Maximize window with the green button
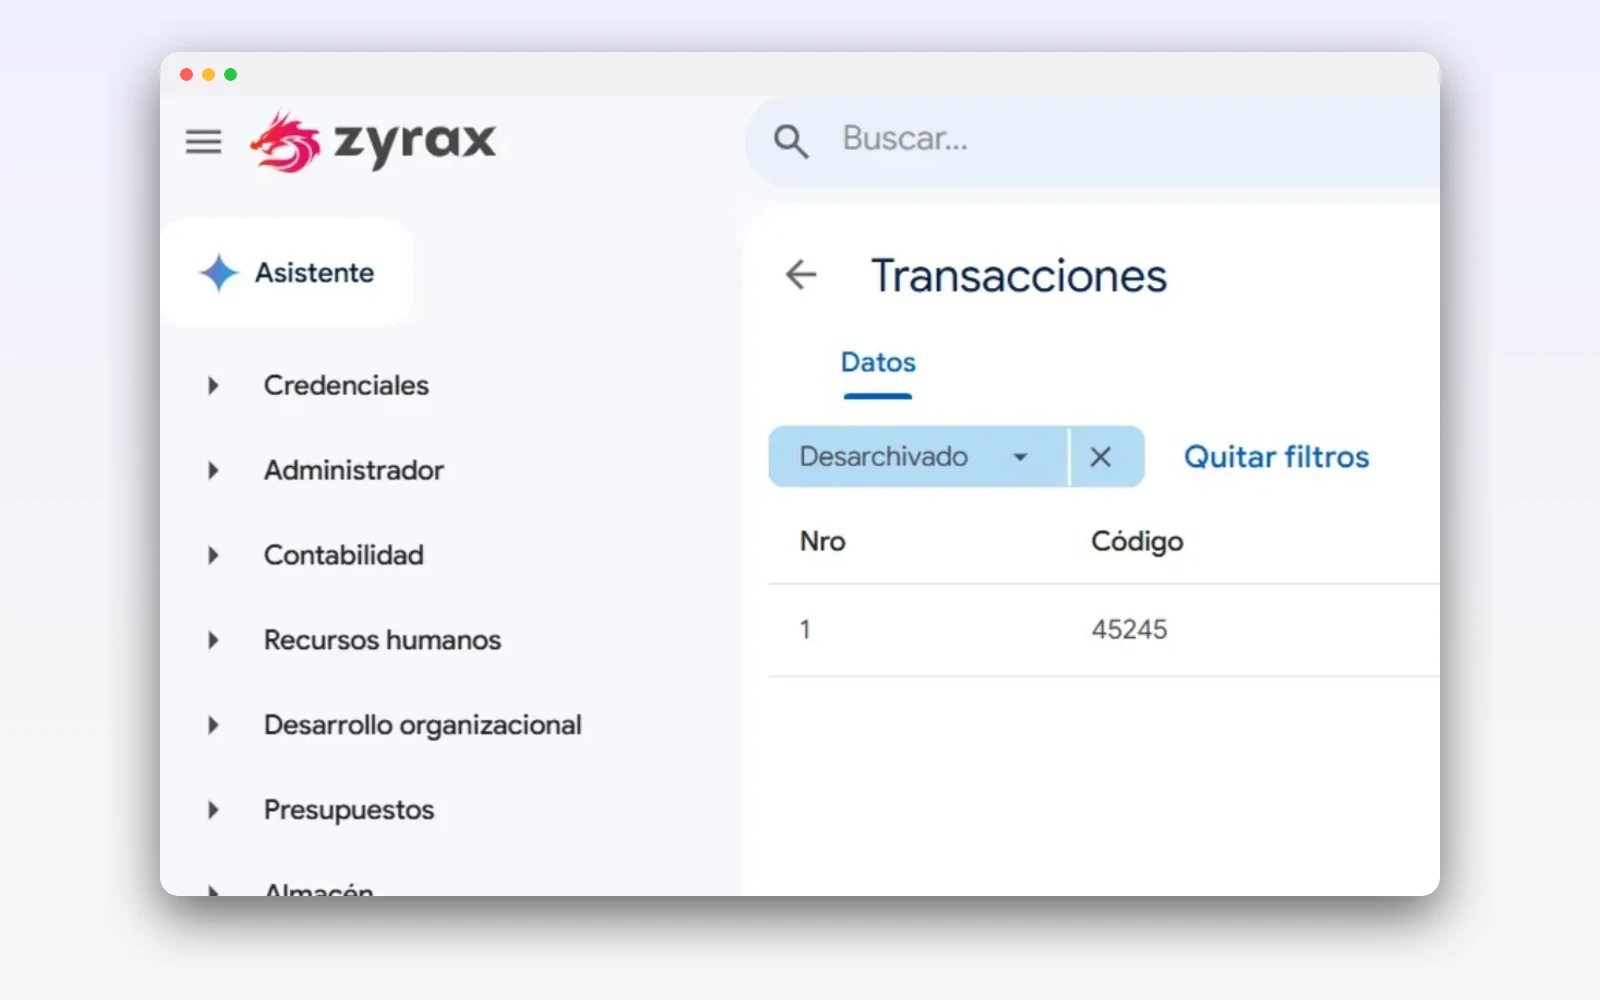Image resolution: width=1600 pixels, height=1000 pixels. (x=230, y=74)
